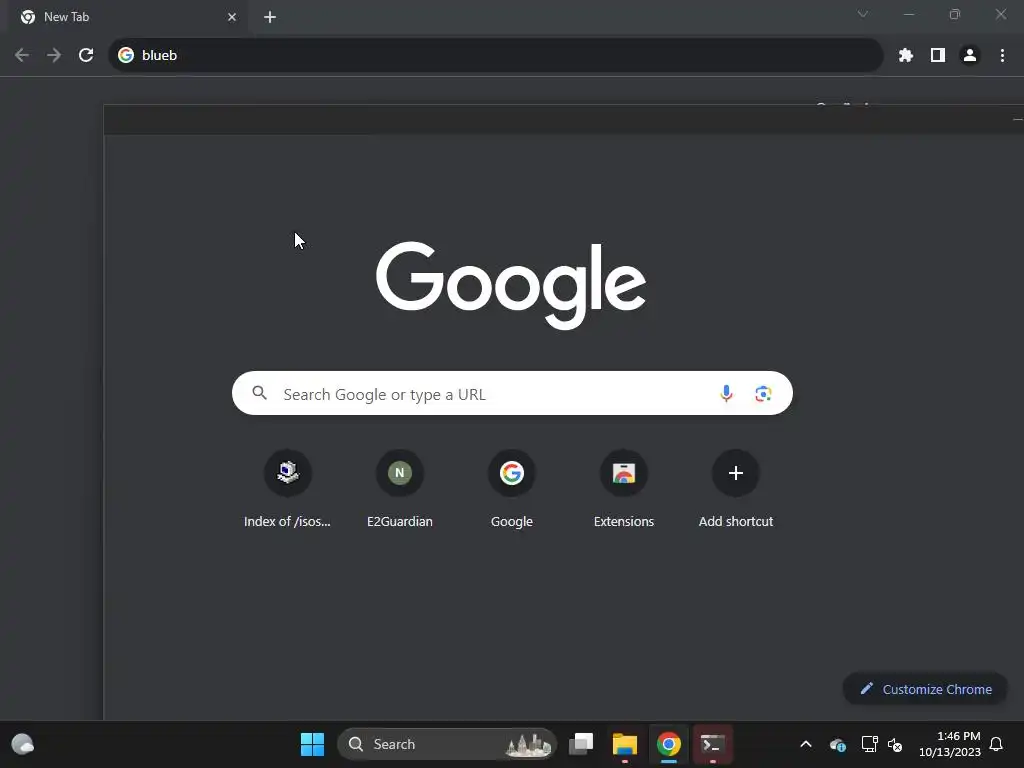1024x768 pixels.
Task: Focus the address bar containing blueb
Action: pos(495,55)
